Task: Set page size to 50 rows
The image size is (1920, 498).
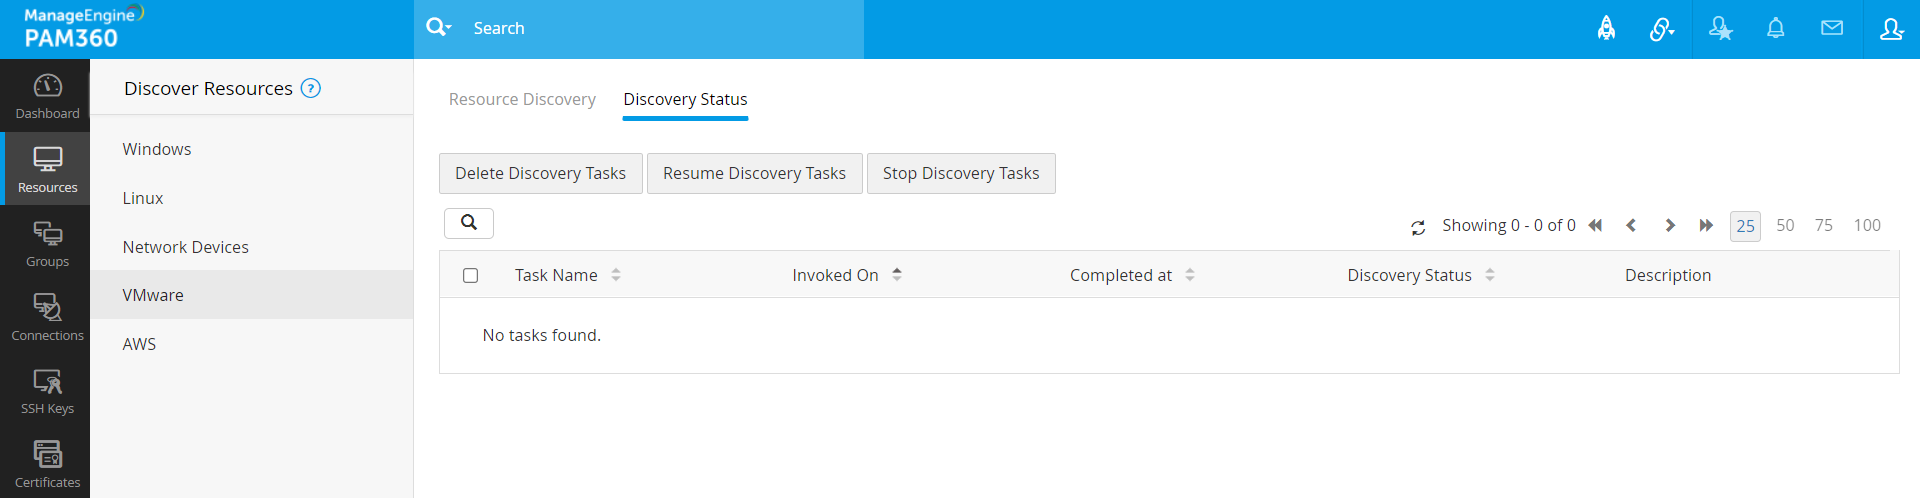Action: (x=1785, y=226)
